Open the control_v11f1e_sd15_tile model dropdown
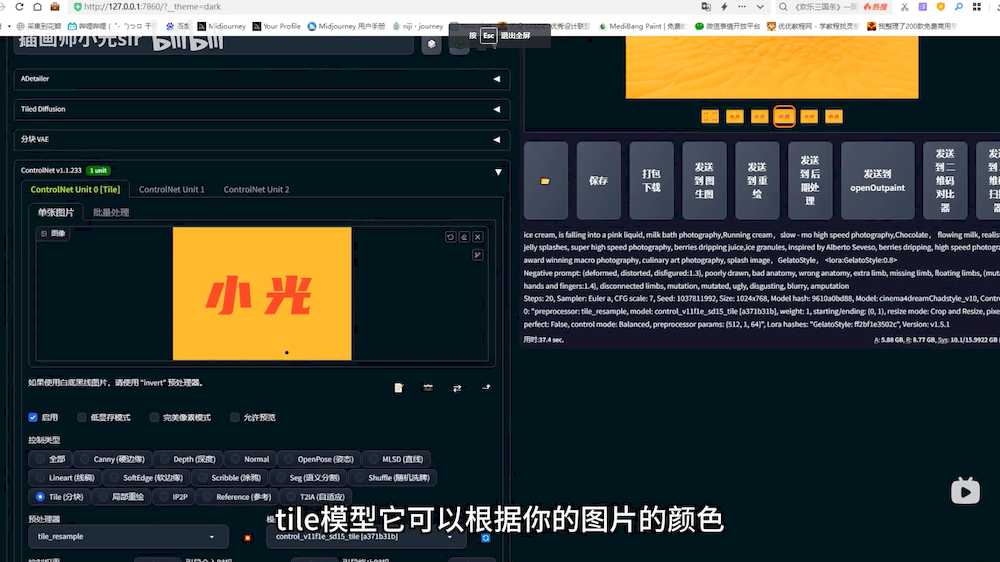The width and height of the screenshot is (1000, 562). (x=365, y=538)
